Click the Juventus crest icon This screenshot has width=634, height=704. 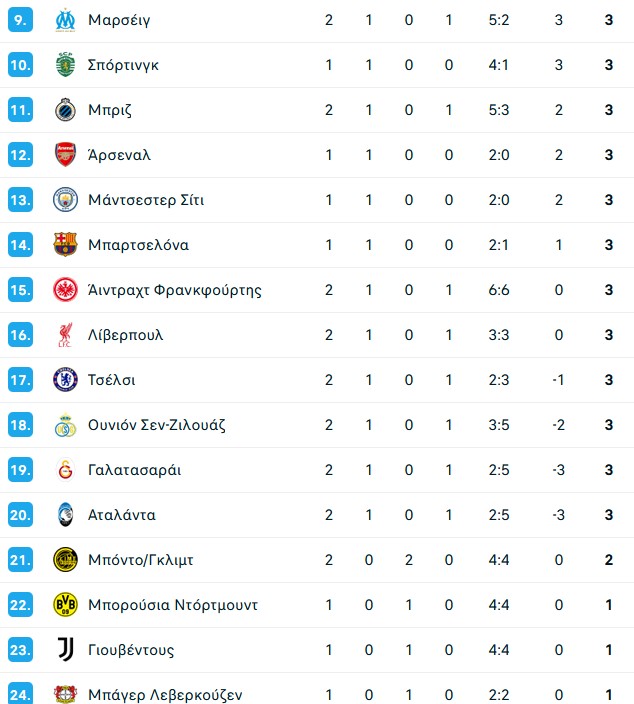(x=65, y=650)
